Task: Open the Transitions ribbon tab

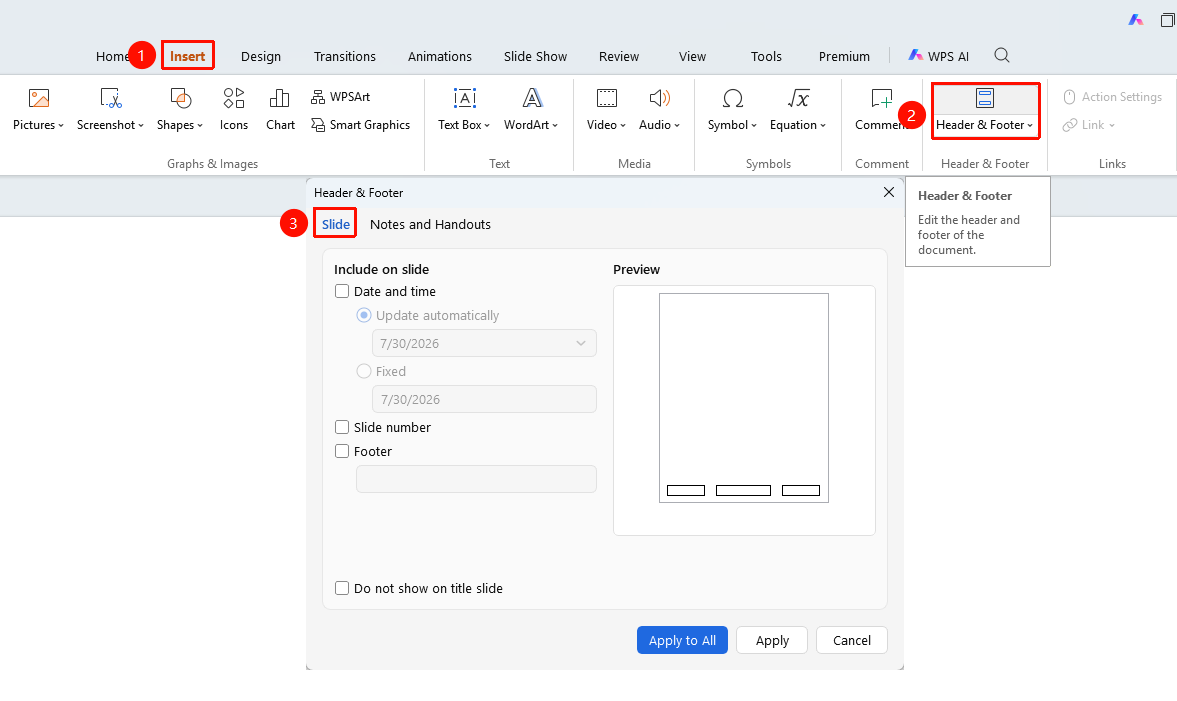Action: [345, 56]
